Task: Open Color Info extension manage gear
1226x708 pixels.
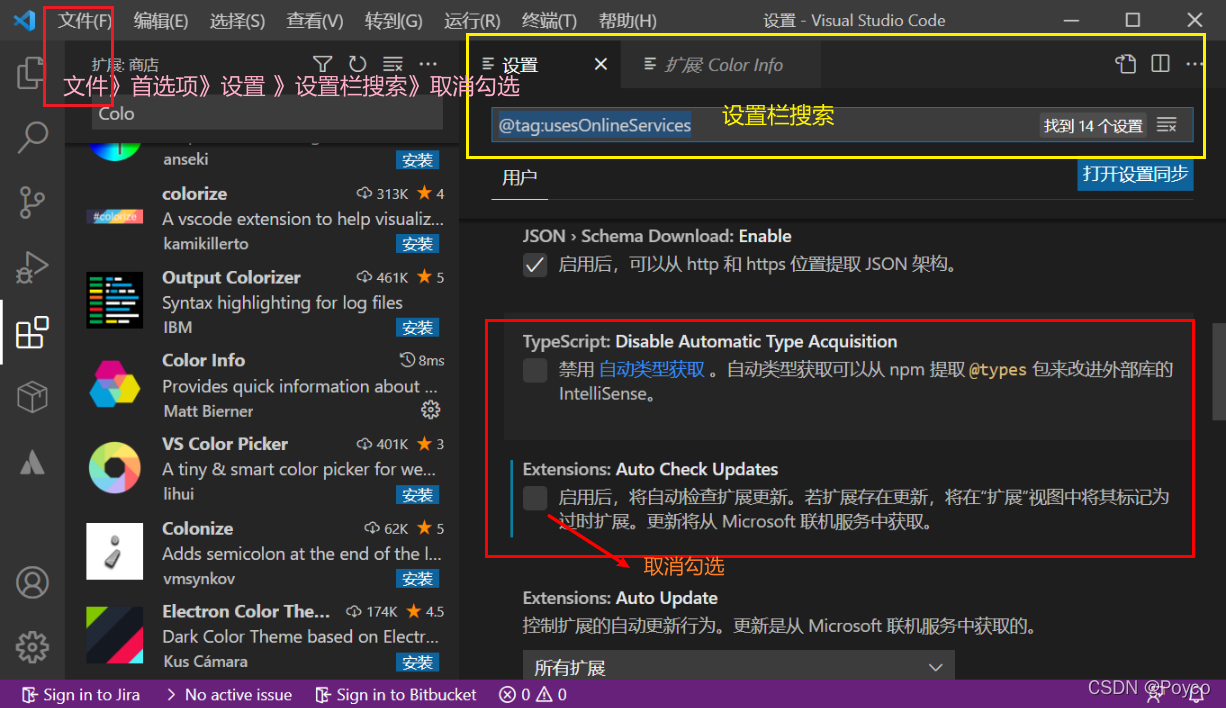Action: [431, 410]
